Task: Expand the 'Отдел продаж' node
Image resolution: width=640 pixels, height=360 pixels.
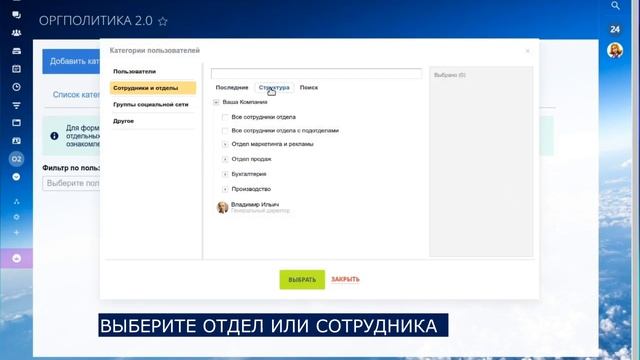Action: 224,160
